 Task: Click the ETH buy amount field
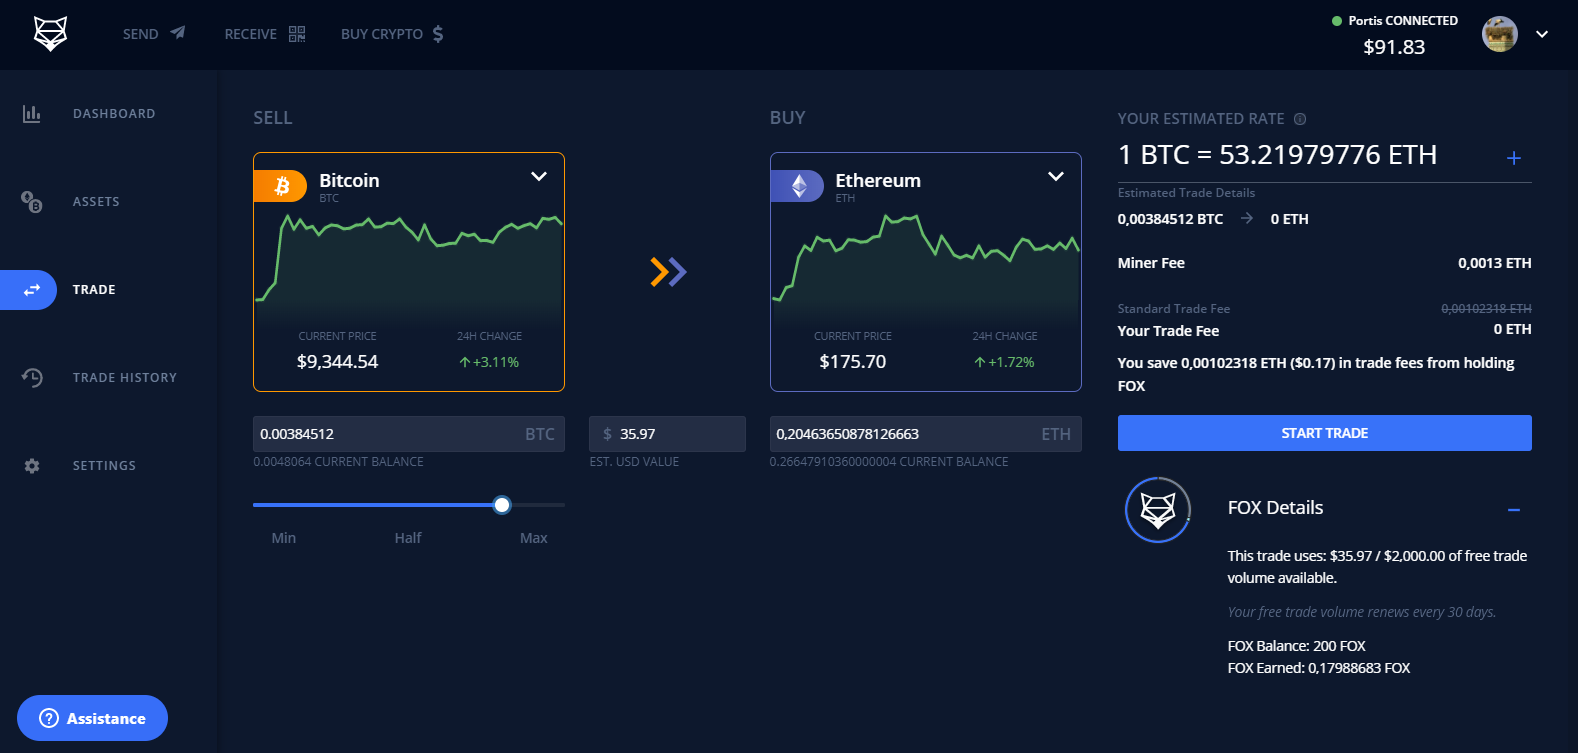pyautogui.click(x=926, y=434)
